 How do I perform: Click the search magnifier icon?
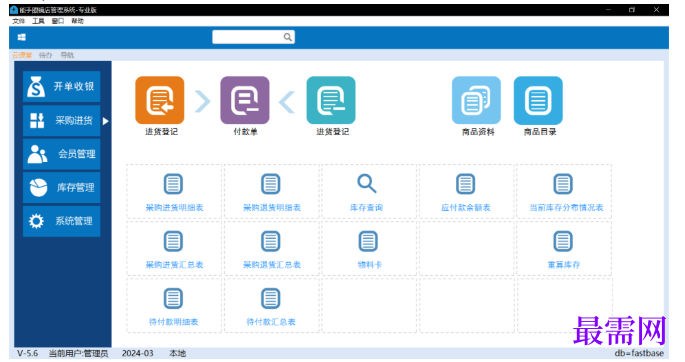coord(287,37)
